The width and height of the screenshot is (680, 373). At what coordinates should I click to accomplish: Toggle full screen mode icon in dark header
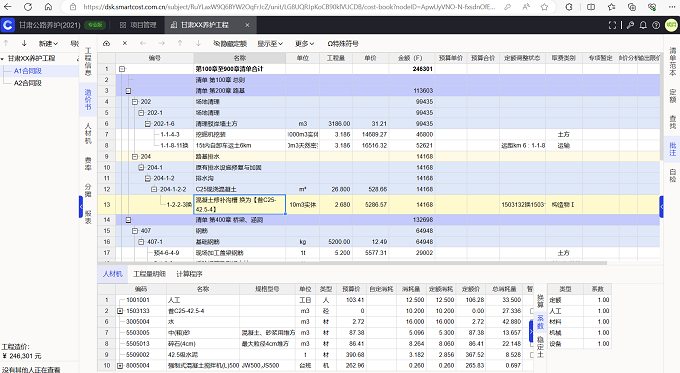pos(612,25)
